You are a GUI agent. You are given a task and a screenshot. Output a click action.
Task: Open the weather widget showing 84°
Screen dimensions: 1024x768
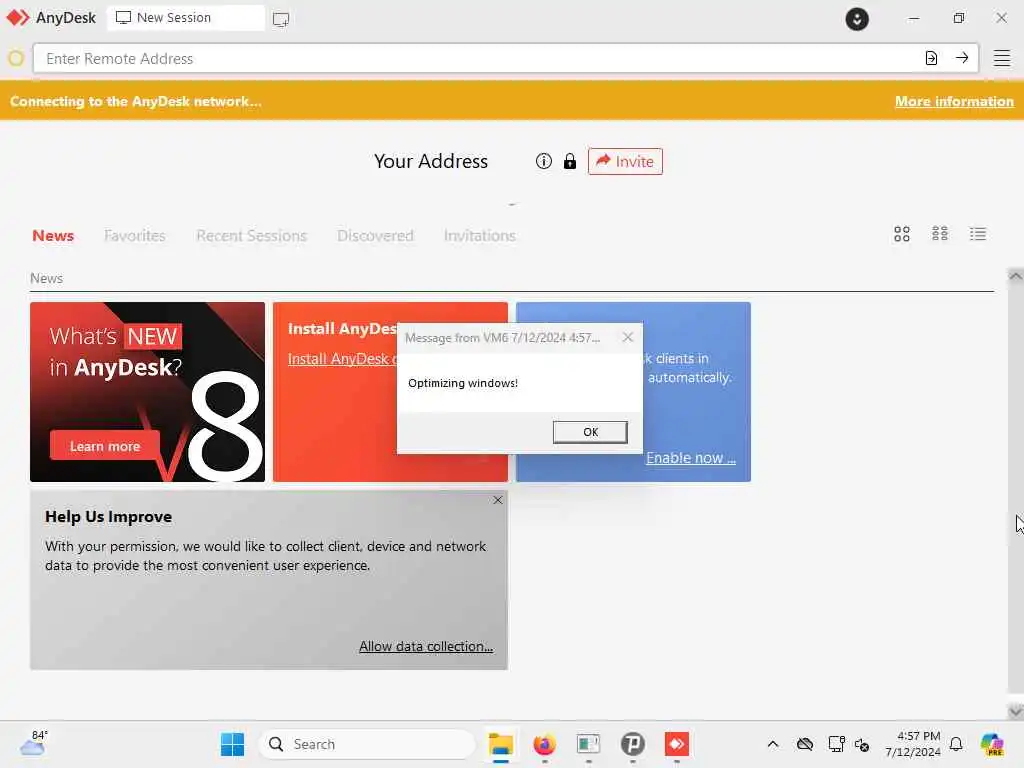[33, 743]
